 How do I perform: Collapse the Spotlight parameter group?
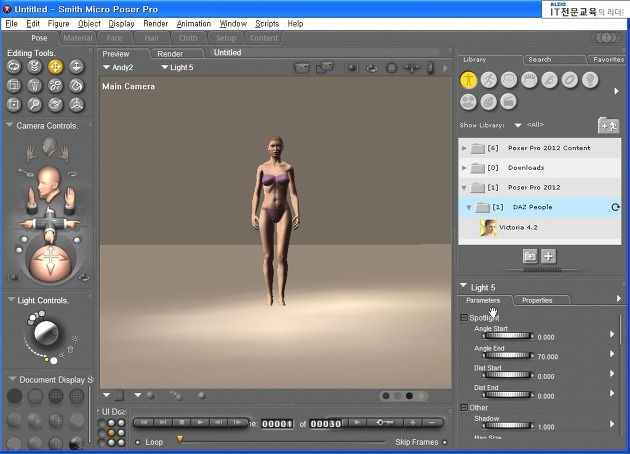[464, 317]
